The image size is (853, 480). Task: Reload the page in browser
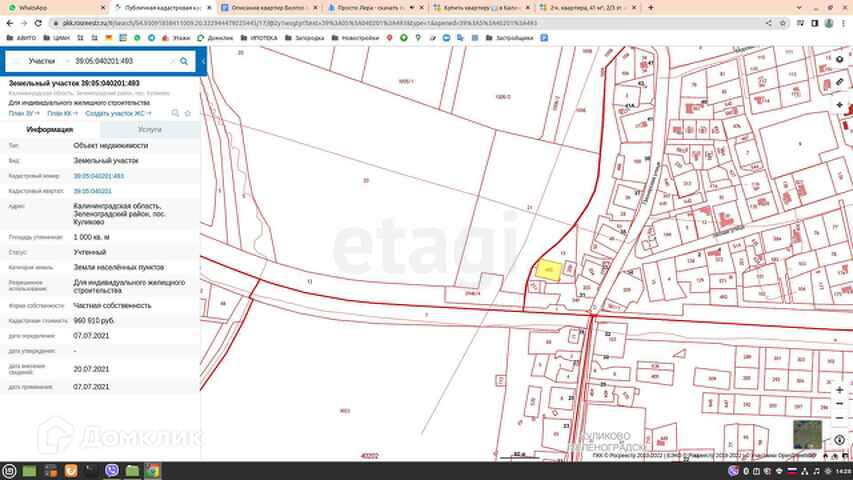(x=39, y=21)
